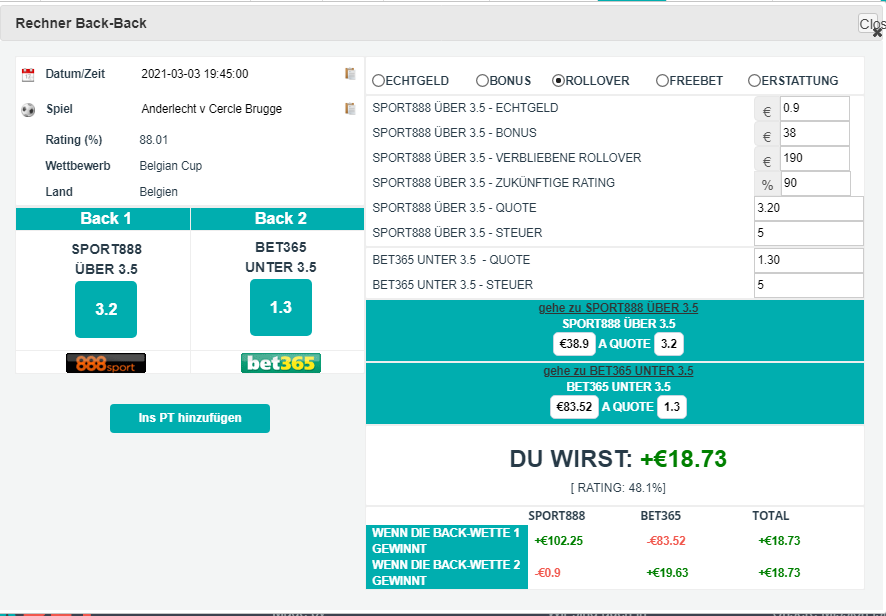Click the Back 1 odds box 3.2

tap(106, 309)
